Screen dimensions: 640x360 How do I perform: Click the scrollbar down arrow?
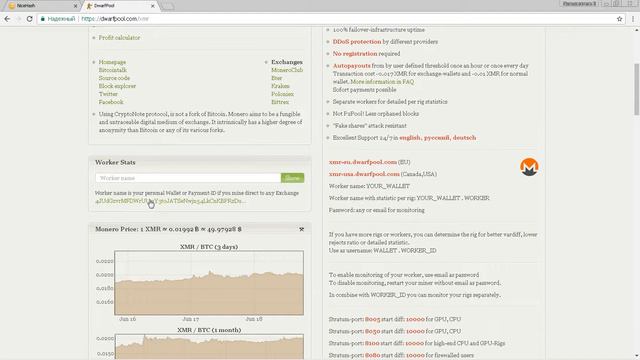pos(636,356)
